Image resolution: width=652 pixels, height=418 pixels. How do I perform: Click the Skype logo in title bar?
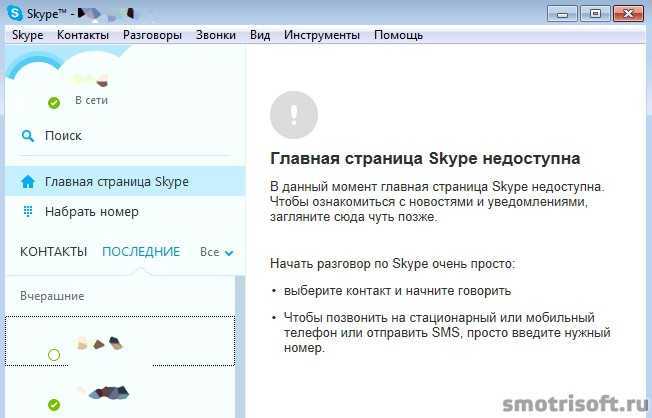coord(15,13)
